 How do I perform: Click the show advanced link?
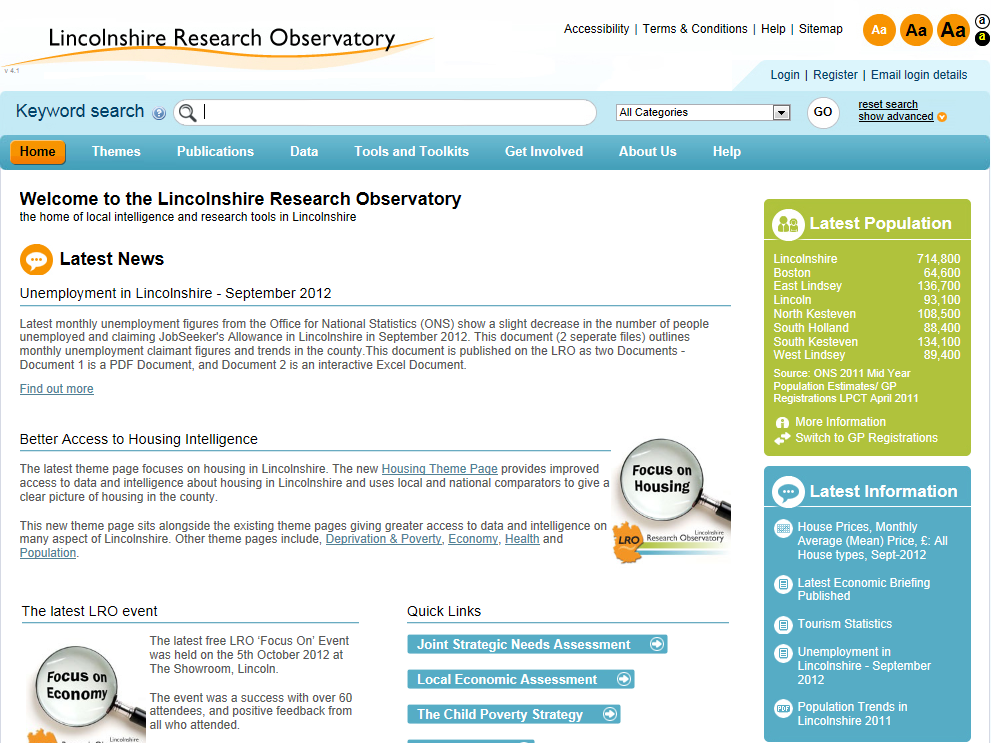coord(896,116)
